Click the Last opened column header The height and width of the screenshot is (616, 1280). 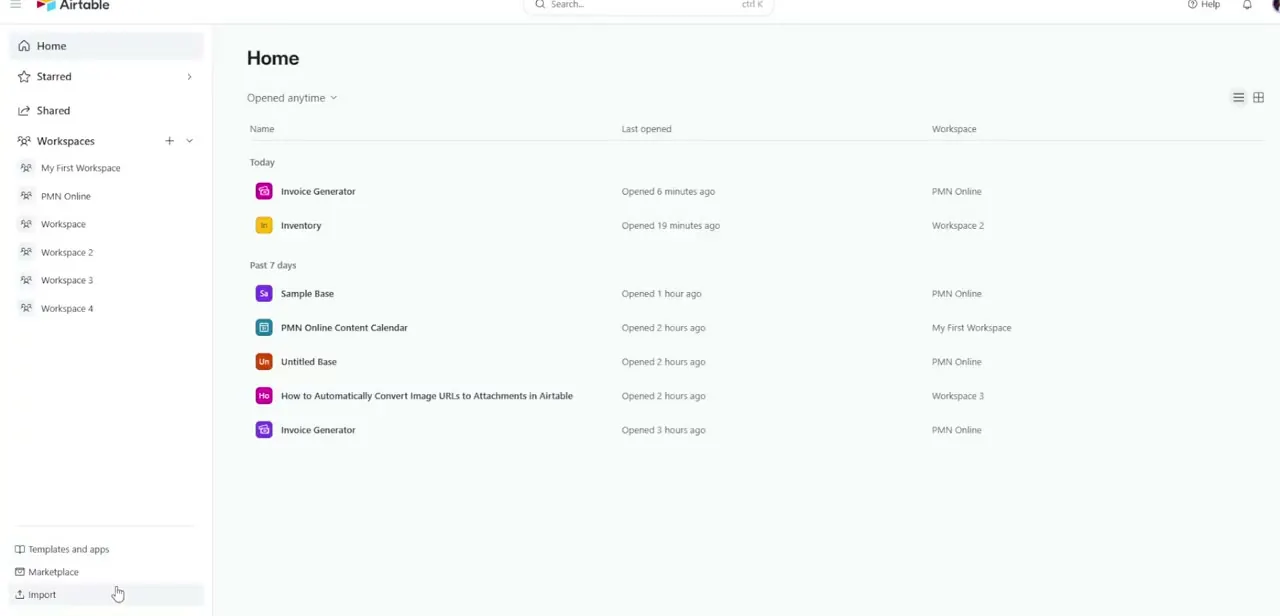point(646,129)
